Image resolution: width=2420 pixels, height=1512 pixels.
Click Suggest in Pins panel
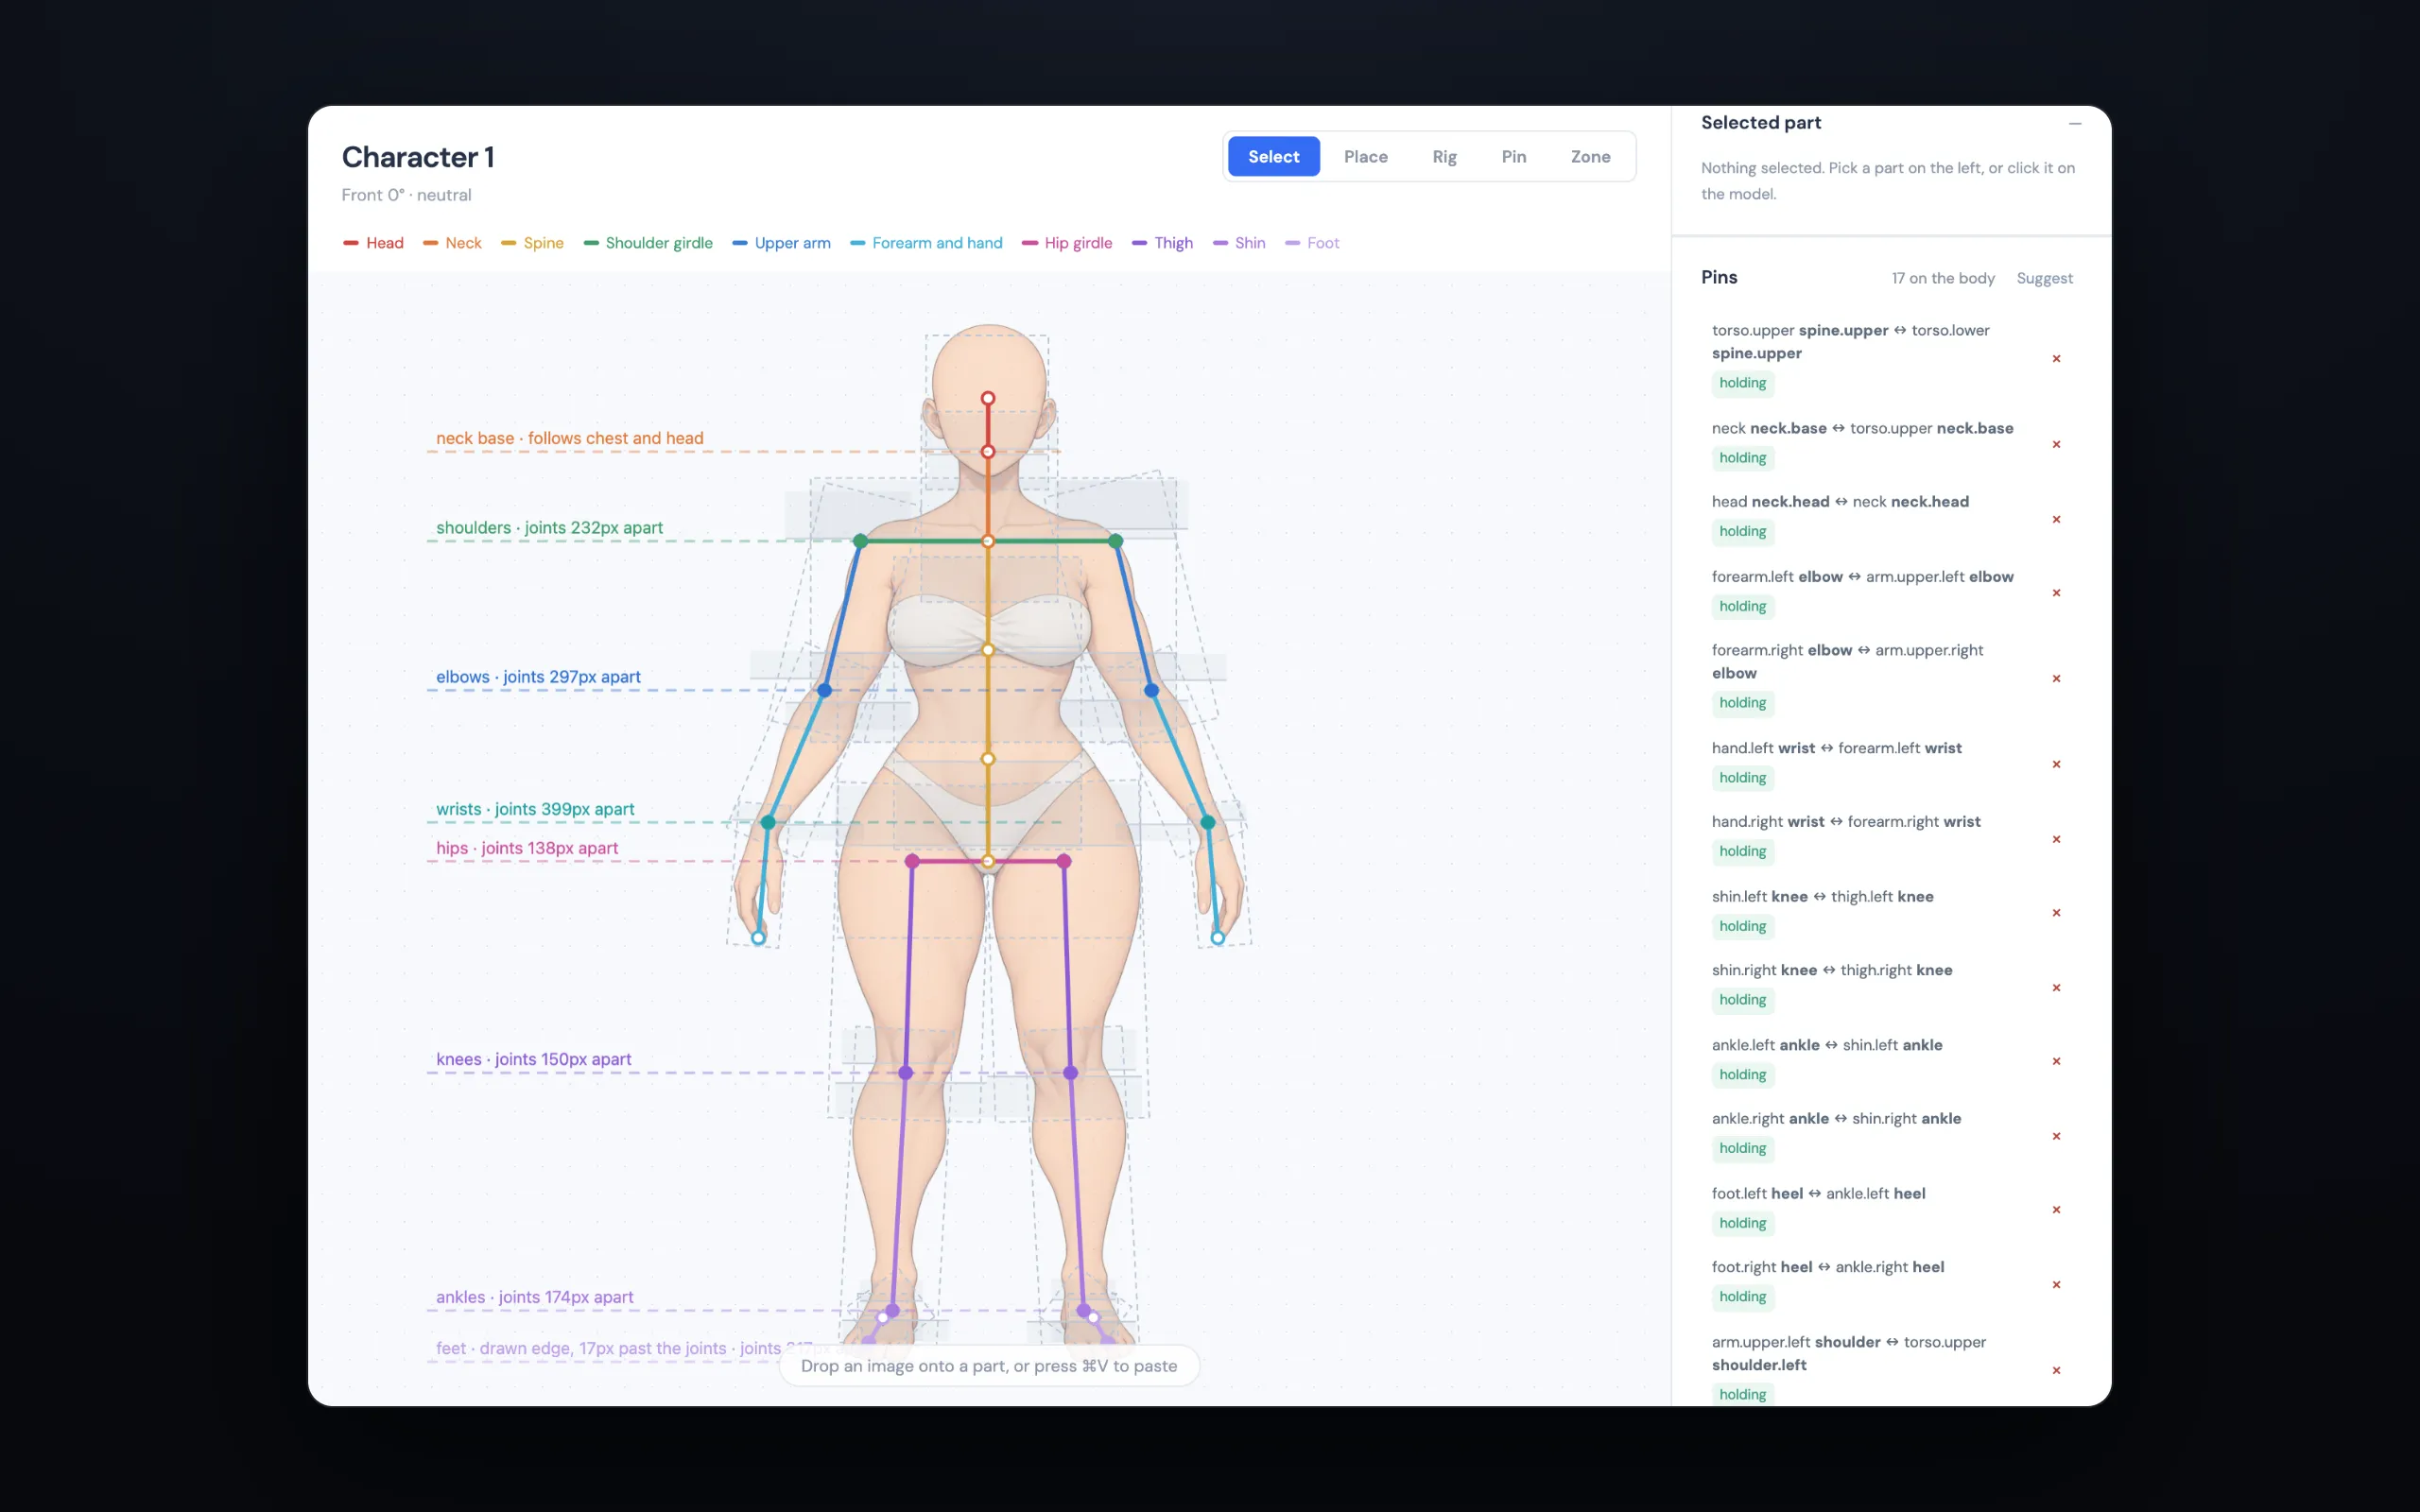pyautogui.click(x=2044, y=278)
